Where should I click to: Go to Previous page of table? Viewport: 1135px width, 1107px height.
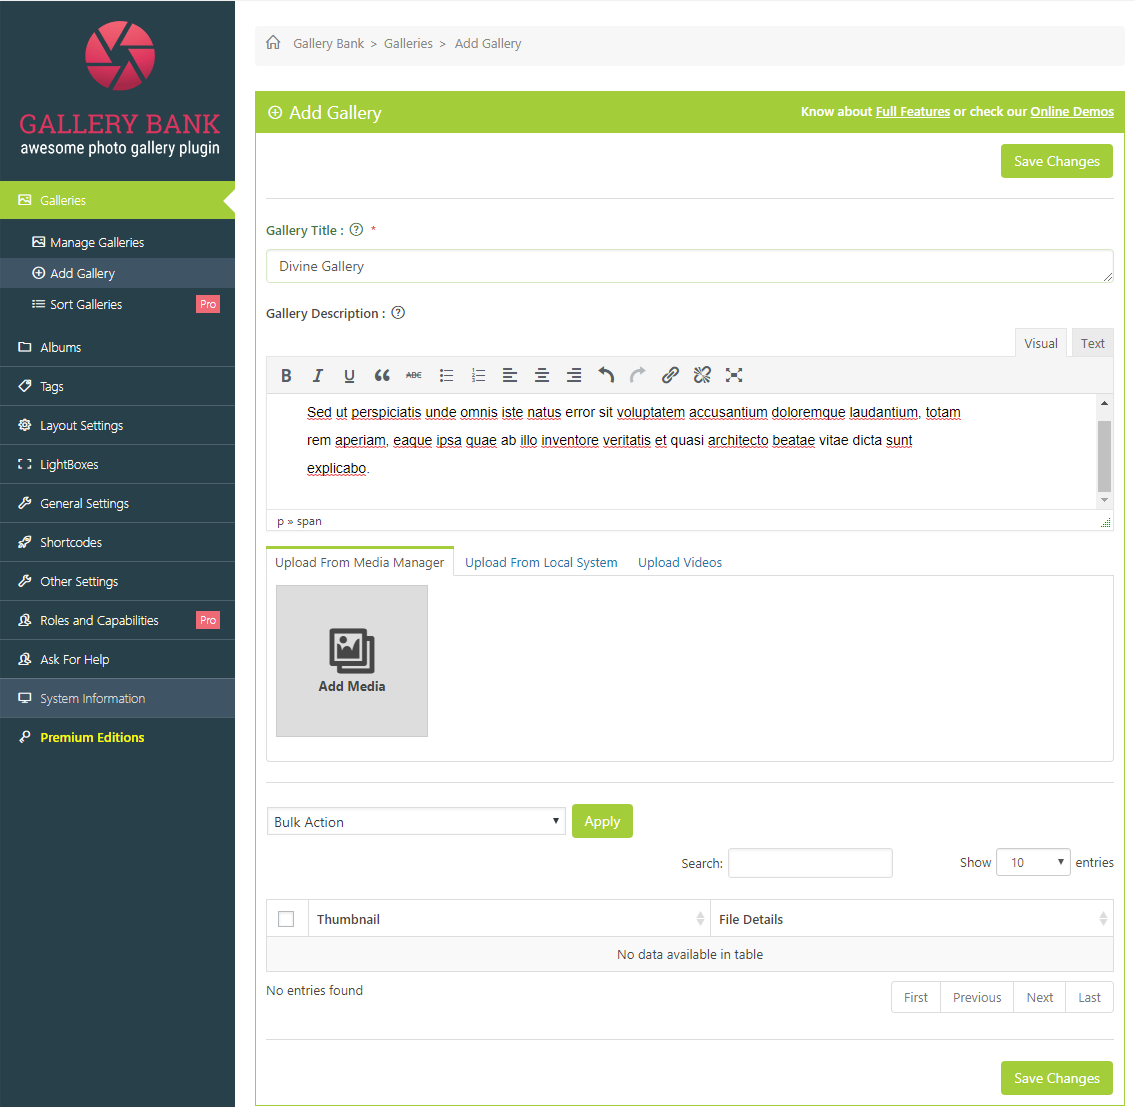(977, 998)
